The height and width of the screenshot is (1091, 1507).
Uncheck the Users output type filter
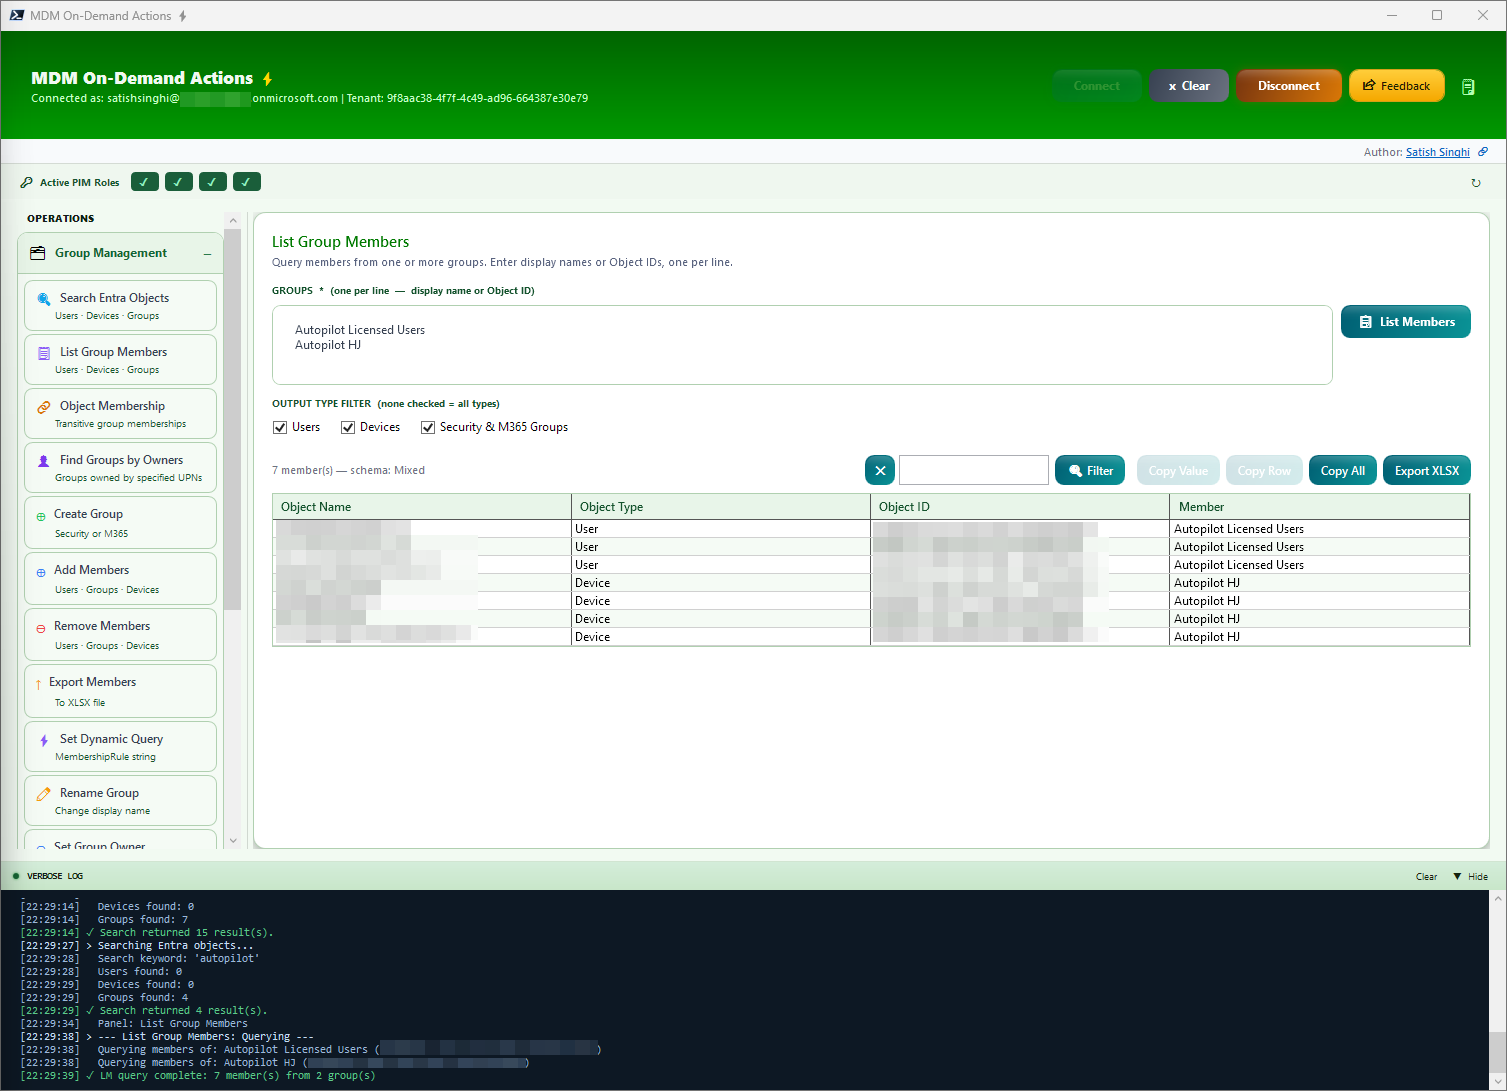281,427
